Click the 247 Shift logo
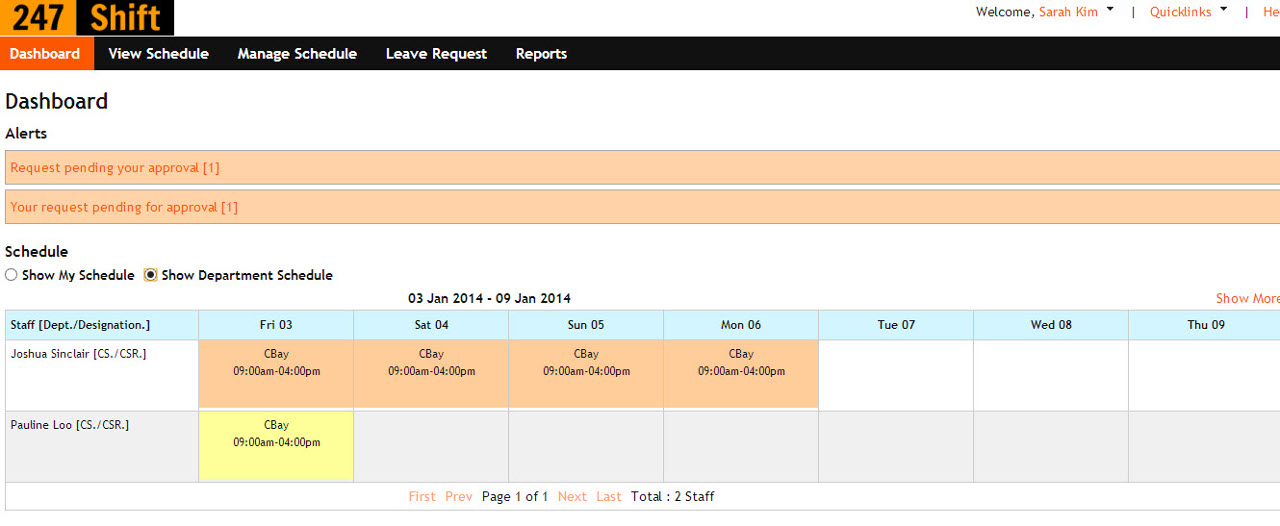This screenshot has width=1280, height=526. click(87, 18)
